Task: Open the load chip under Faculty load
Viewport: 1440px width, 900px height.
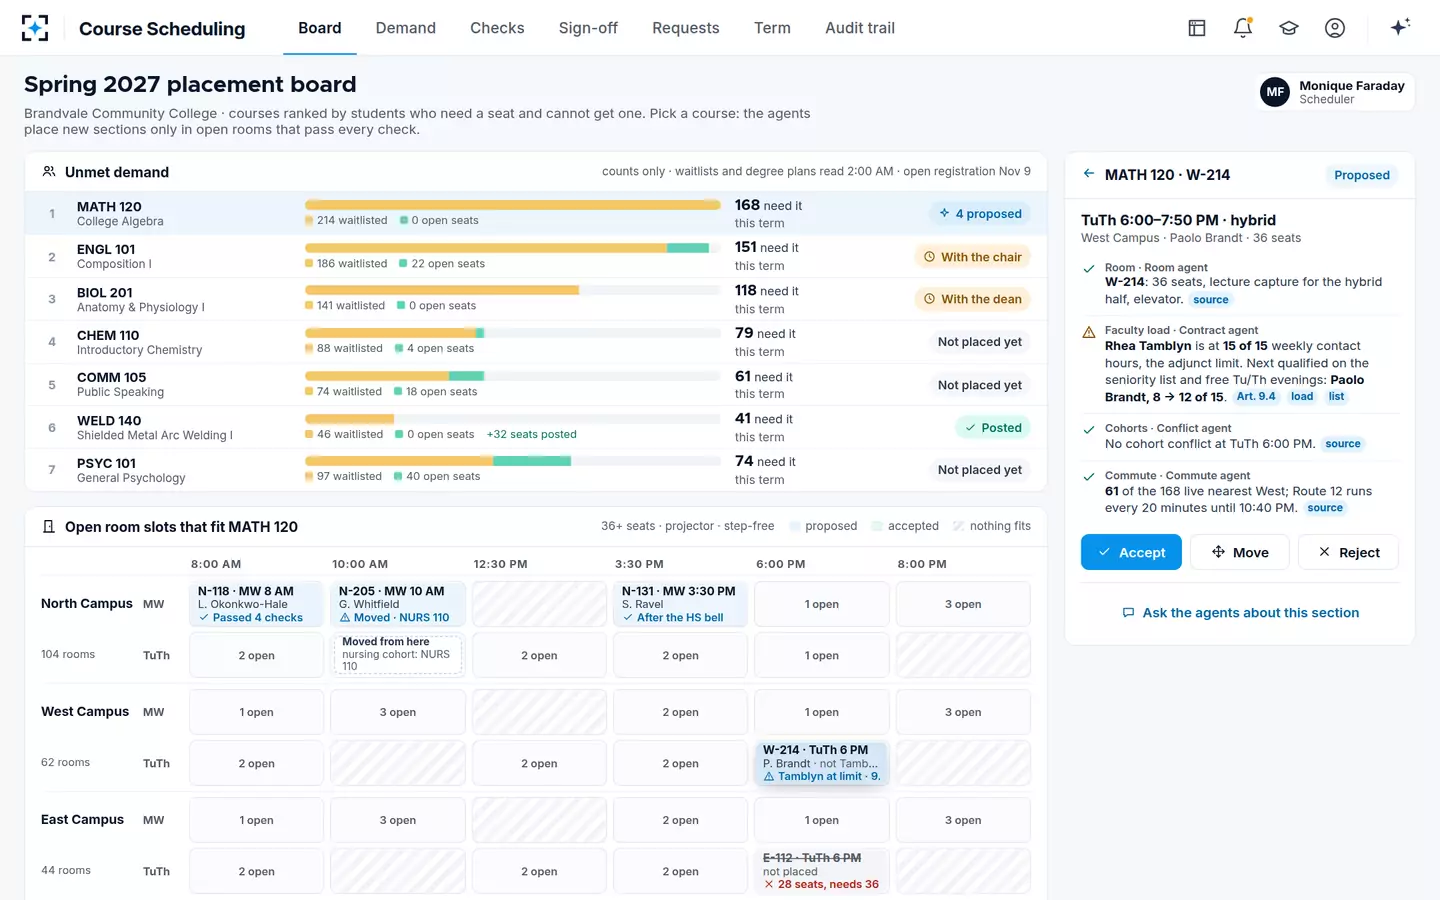Action: (1302, 397)
